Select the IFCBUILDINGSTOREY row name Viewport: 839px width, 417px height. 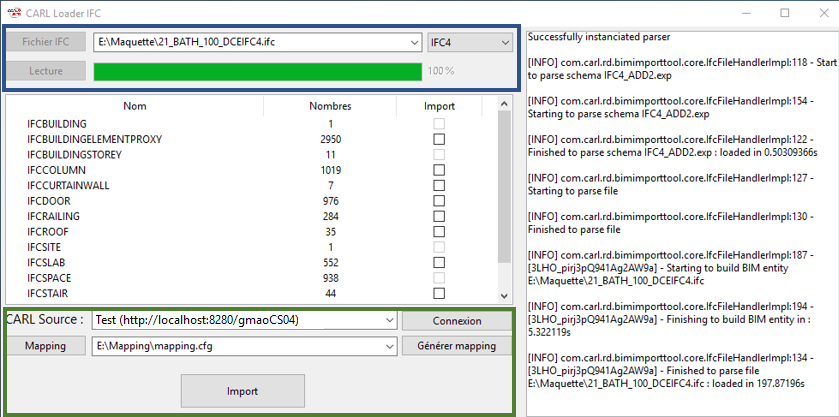click(x=74, y=155)
